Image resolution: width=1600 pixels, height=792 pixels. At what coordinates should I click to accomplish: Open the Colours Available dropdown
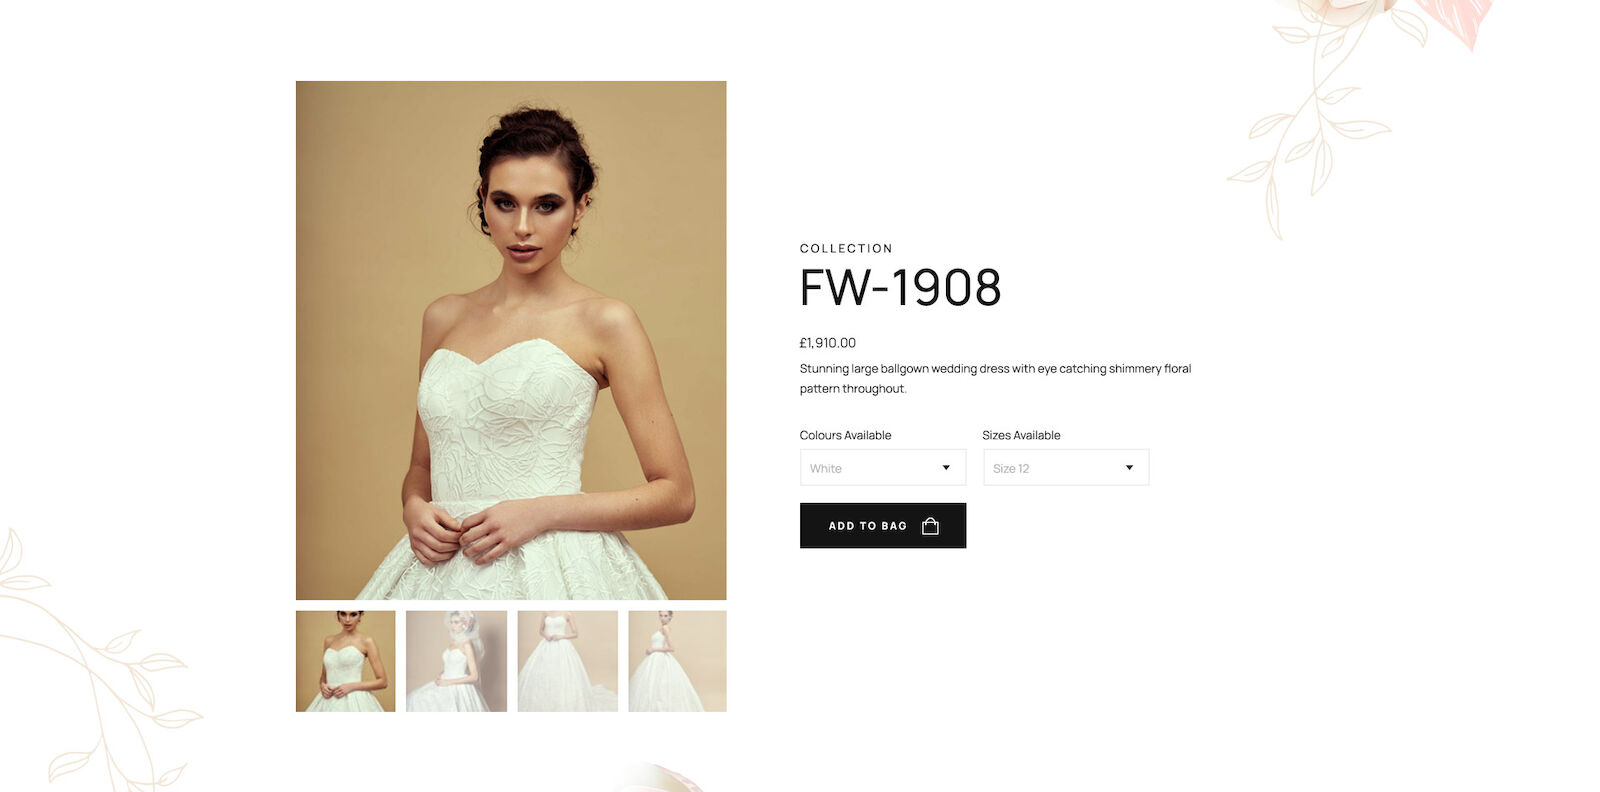(x=883, y=468)
